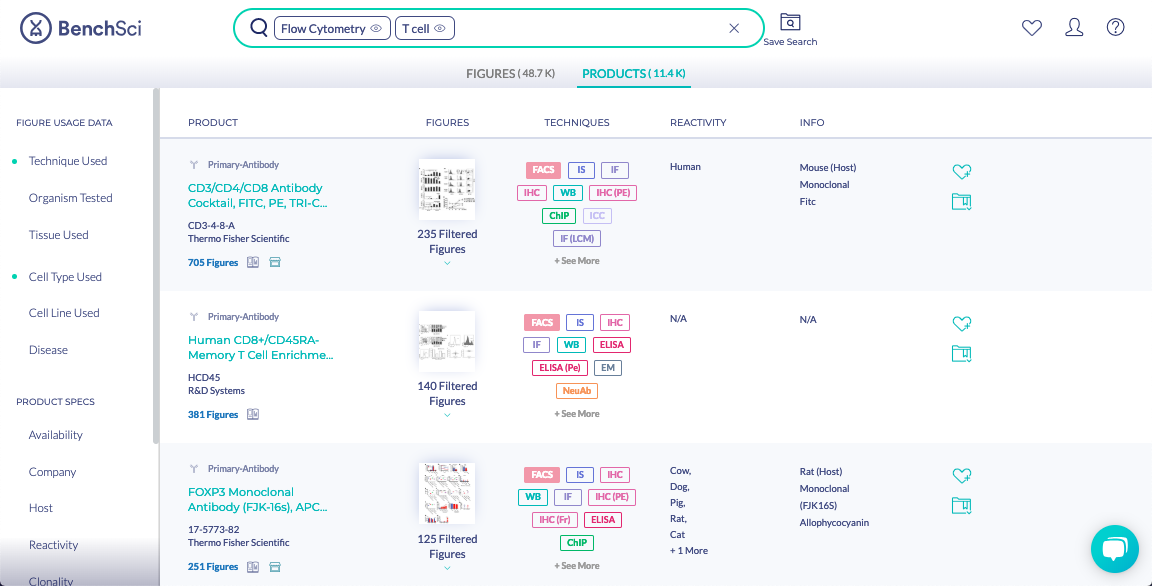The image size is (1152, 586).
Task: Click the magnifying glass search icon
Action: click(259, 28)
